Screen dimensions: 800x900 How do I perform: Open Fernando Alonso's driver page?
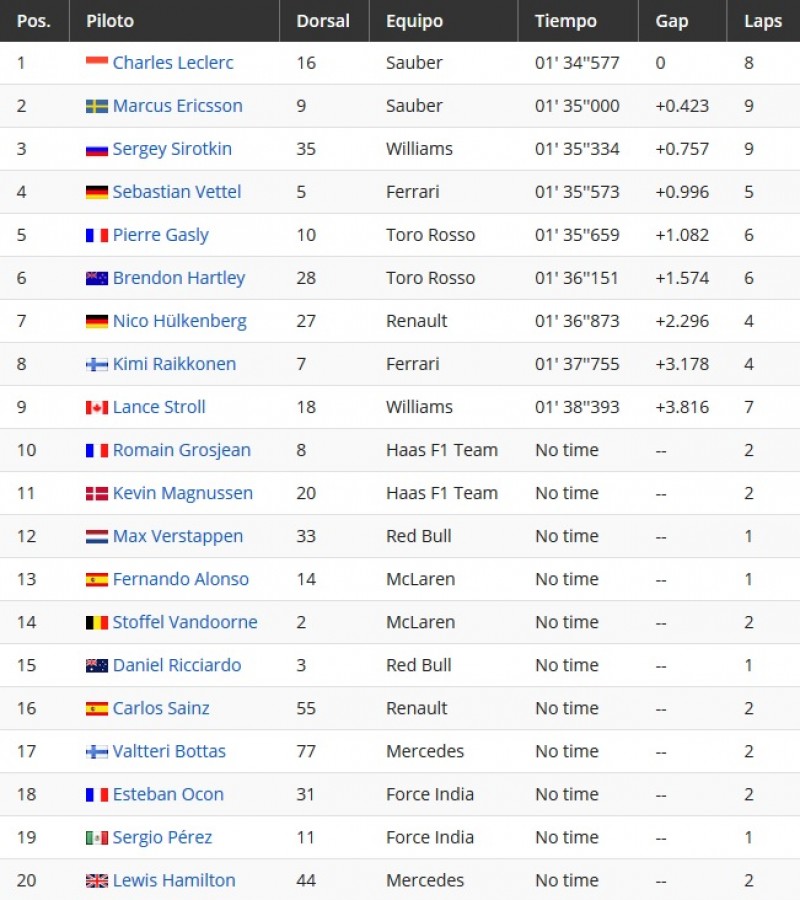pos(181,579)
